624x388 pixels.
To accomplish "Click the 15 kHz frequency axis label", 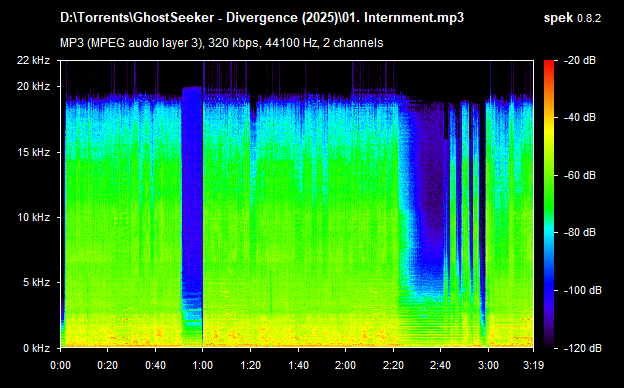I will coord(33,152).
